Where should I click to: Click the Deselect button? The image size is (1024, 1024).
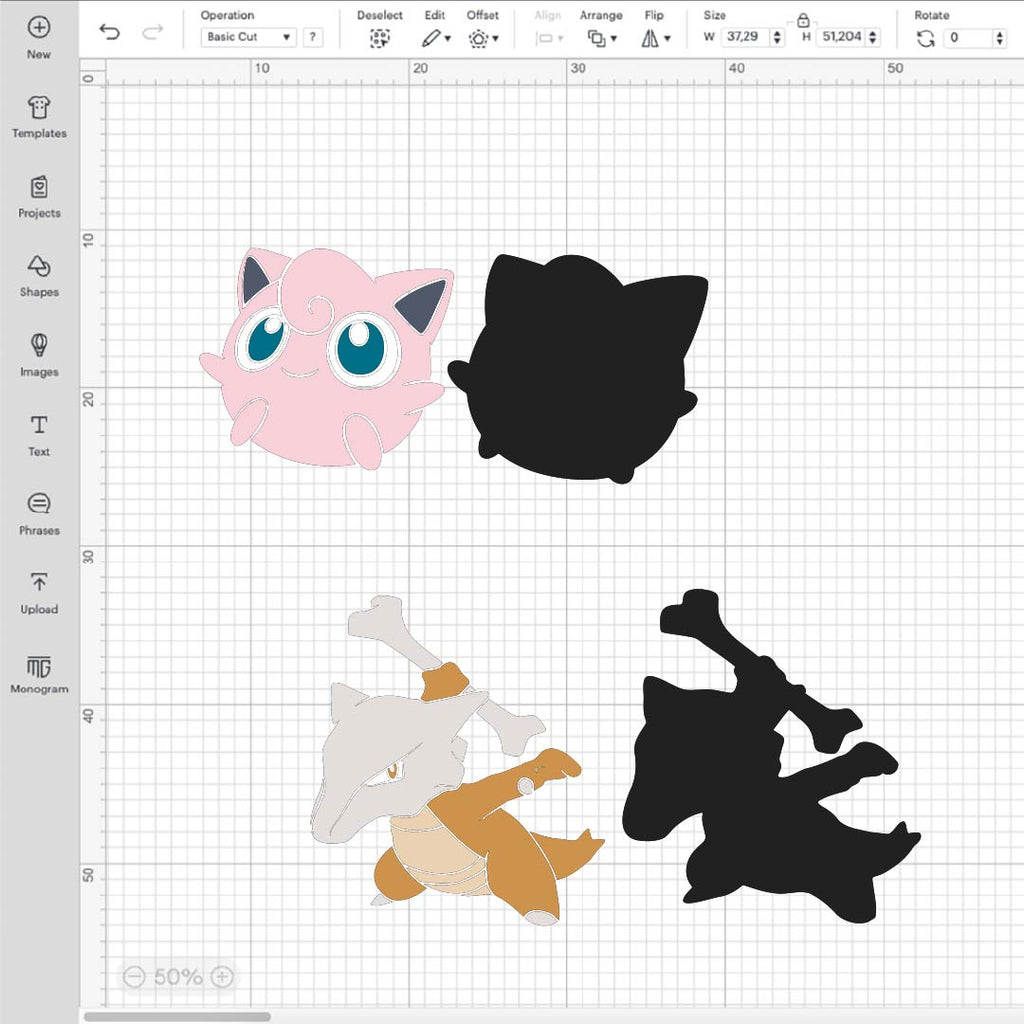(379, 38)
